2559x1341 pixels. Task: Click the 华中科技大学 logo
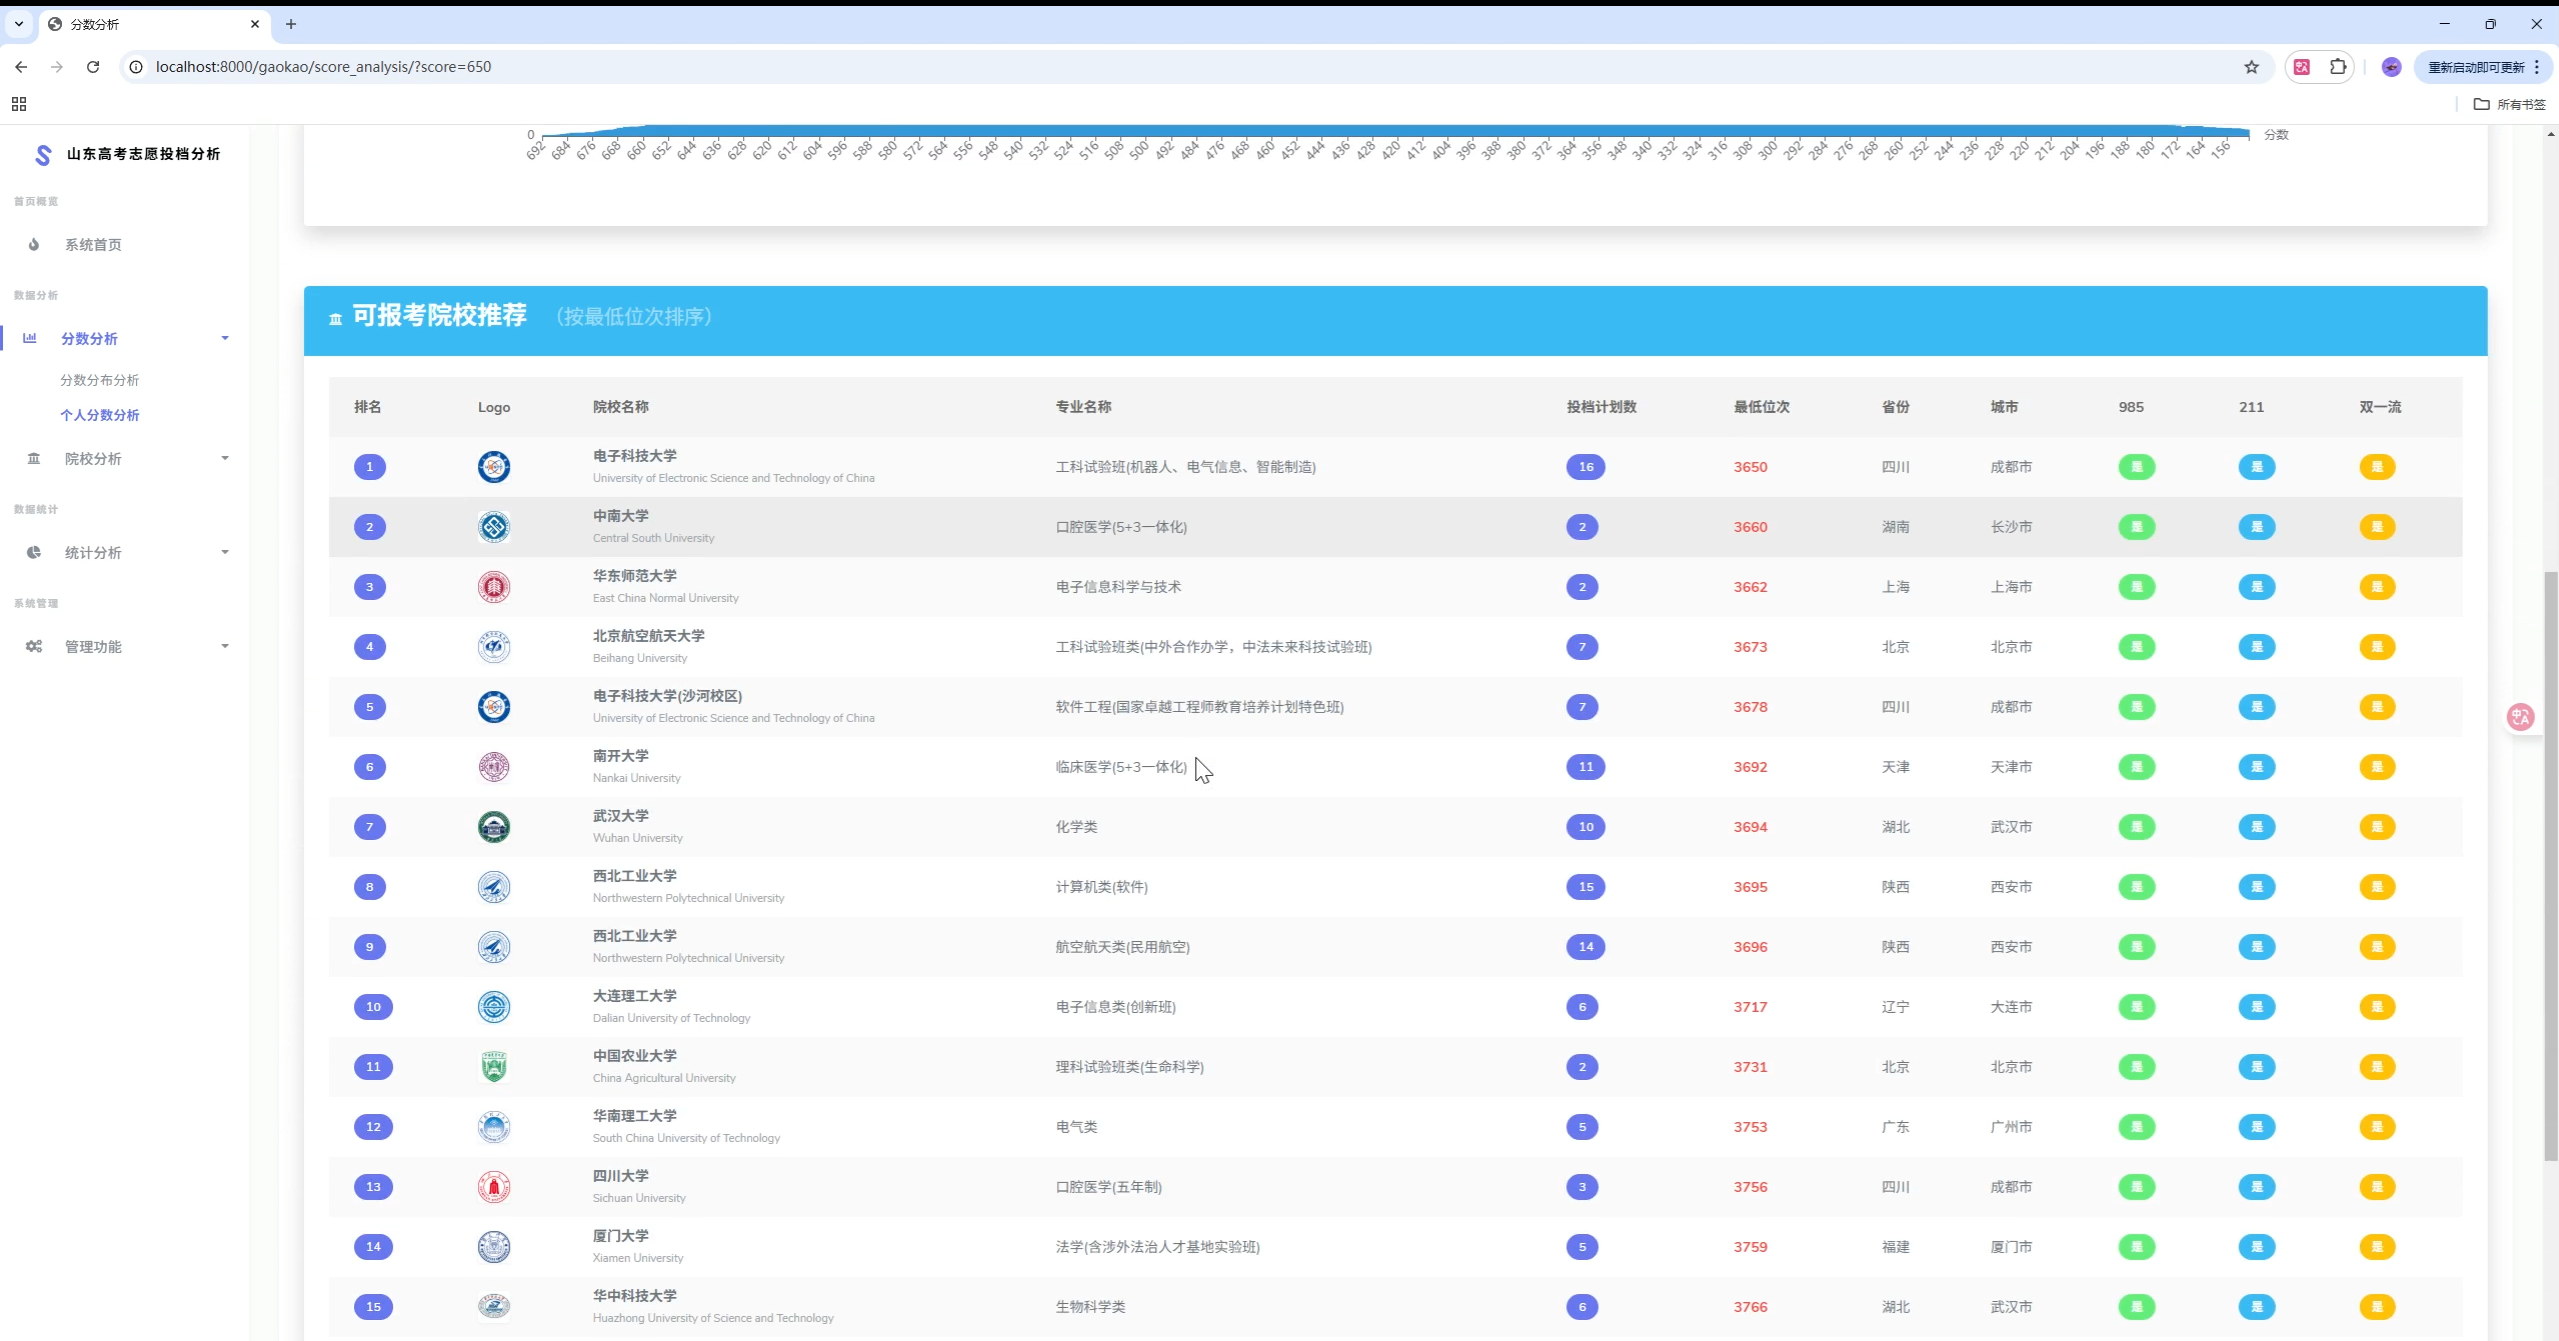(x=494, y=1307)
